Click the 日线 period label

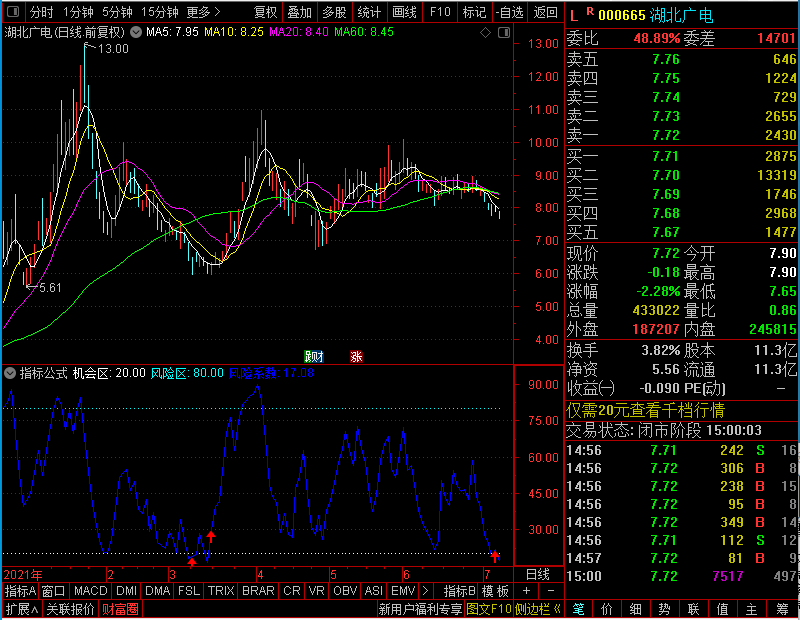[538, 575]
